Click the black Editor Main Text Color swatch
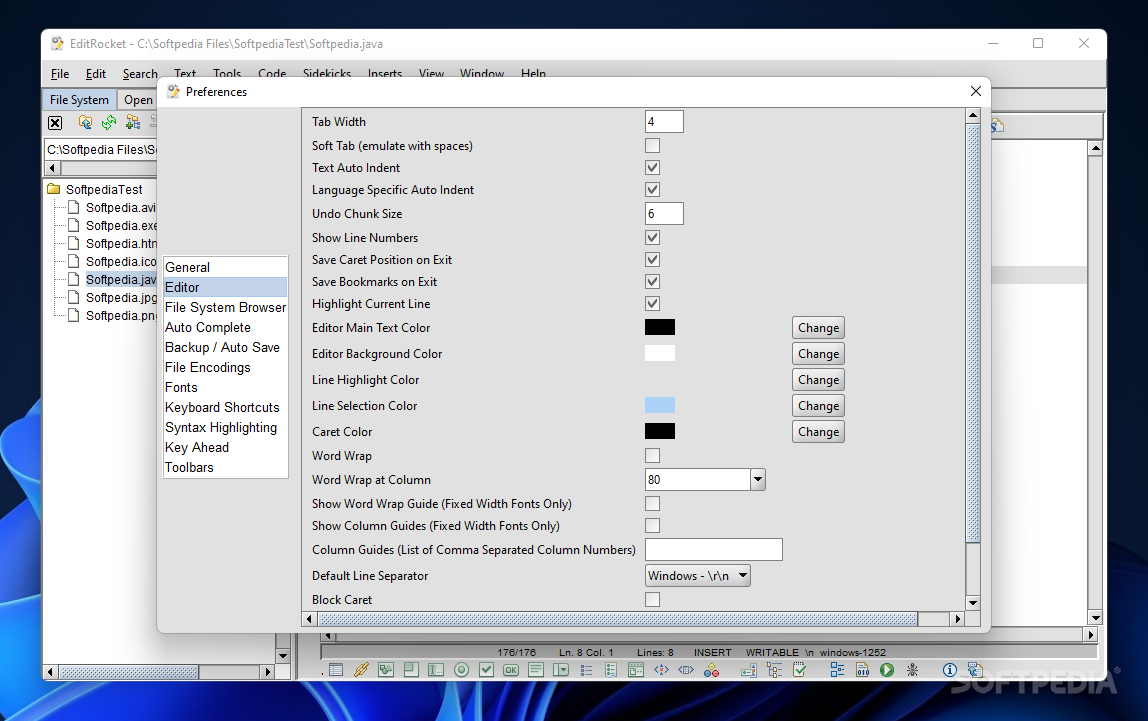 click(x=660, y=327)
